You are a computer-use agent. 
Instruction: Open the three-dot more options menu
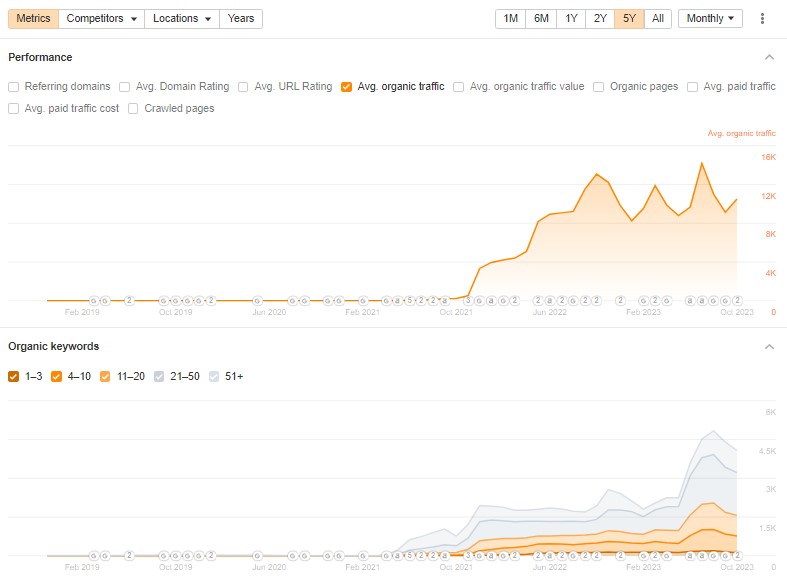click(x=762, y=19)
